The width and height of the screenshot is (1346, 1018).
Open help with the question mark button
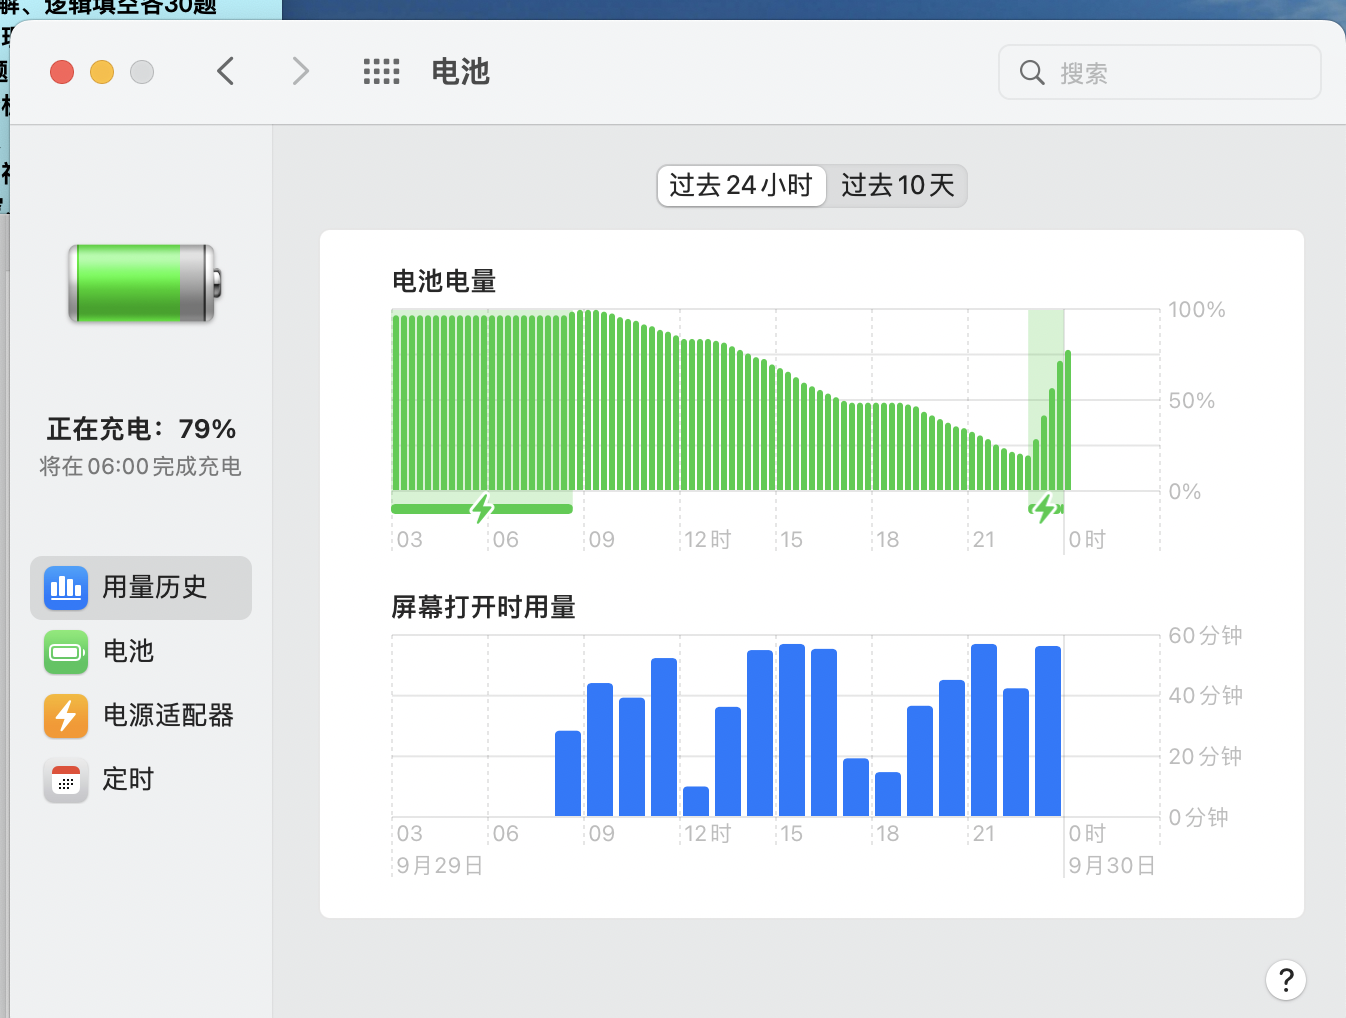coord(1285,980)
